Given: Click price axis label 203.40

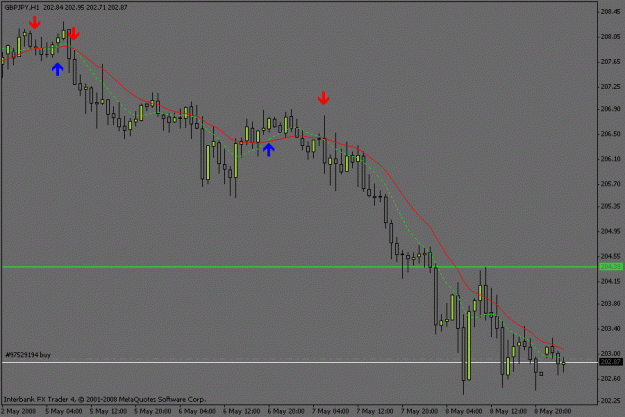Looking at the screenshot, I should (611, 328).
